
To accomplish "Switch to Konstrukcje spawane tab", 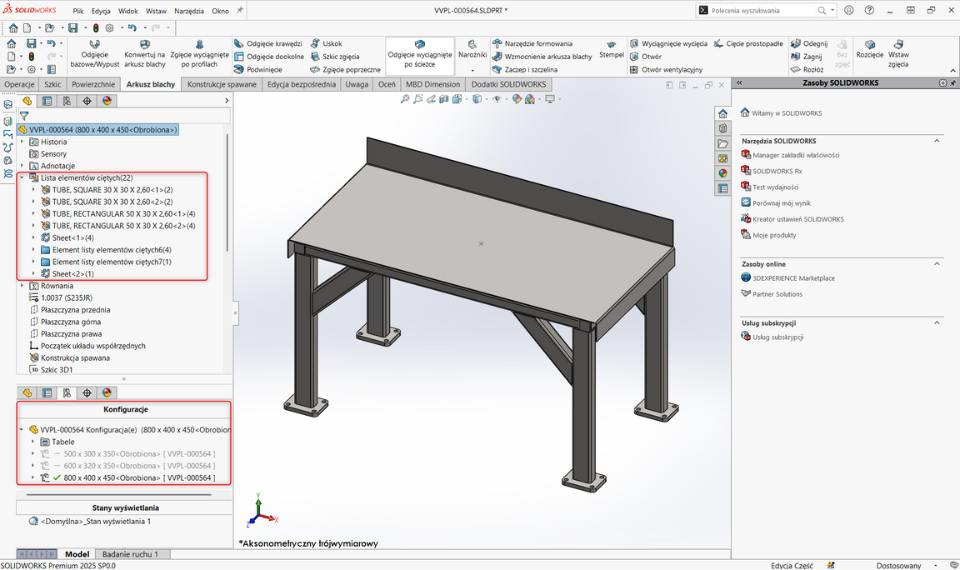I will [222, 84].
